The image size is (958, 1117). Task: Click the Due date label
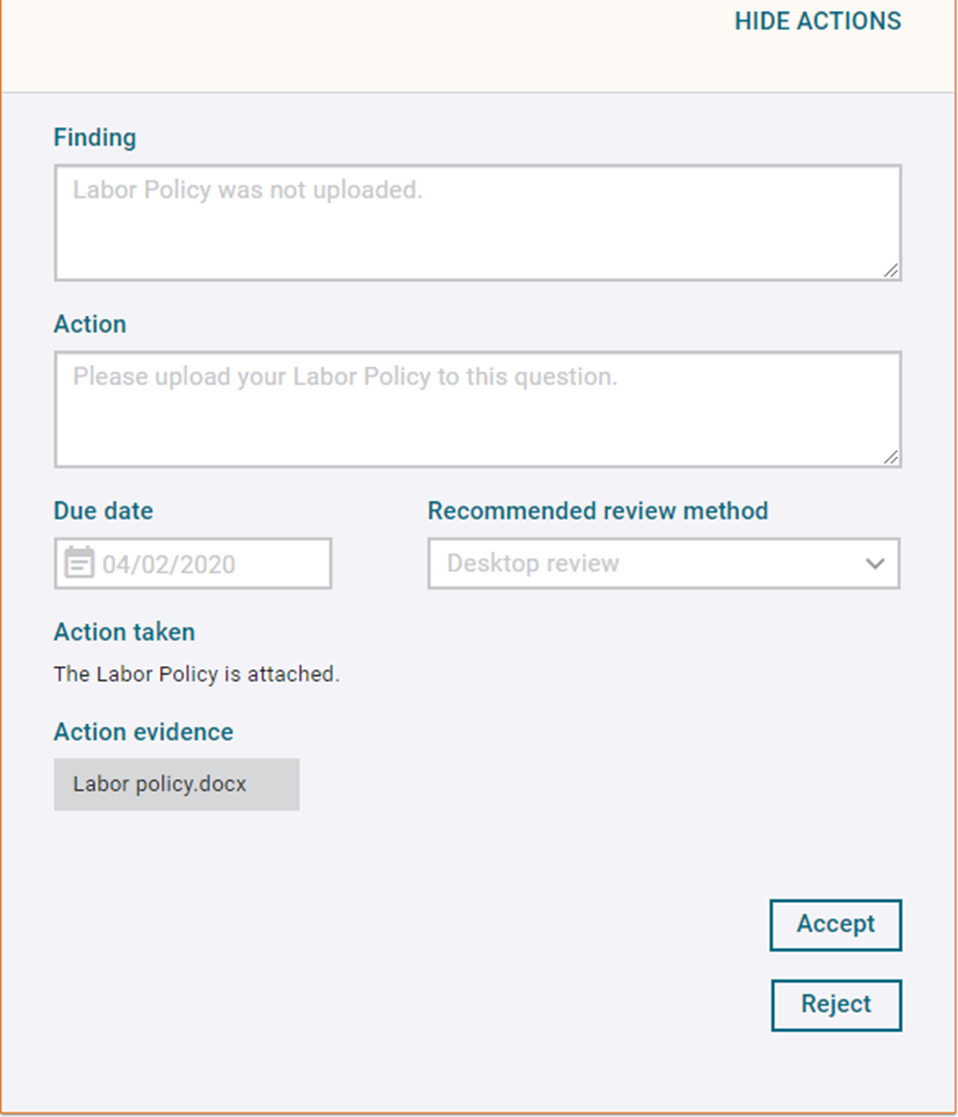coord(103,511)
